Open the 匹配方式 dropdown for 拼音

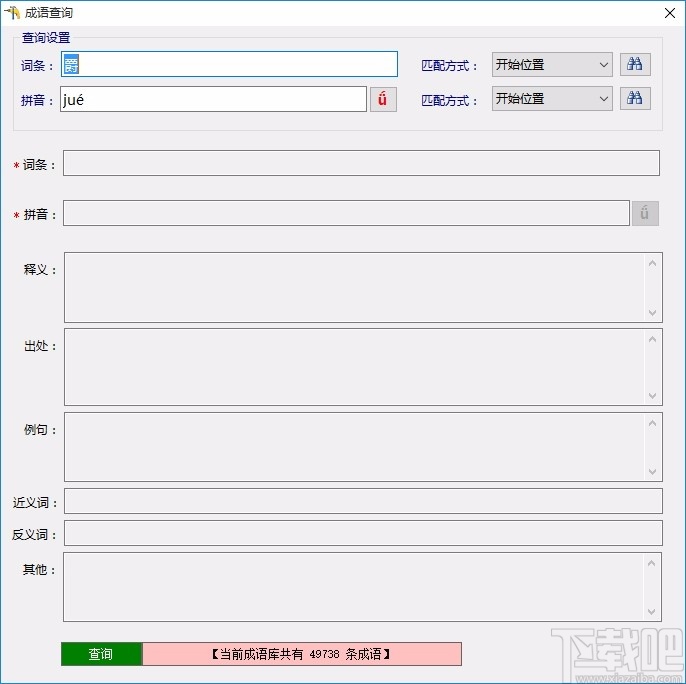(x=552, y=98)
